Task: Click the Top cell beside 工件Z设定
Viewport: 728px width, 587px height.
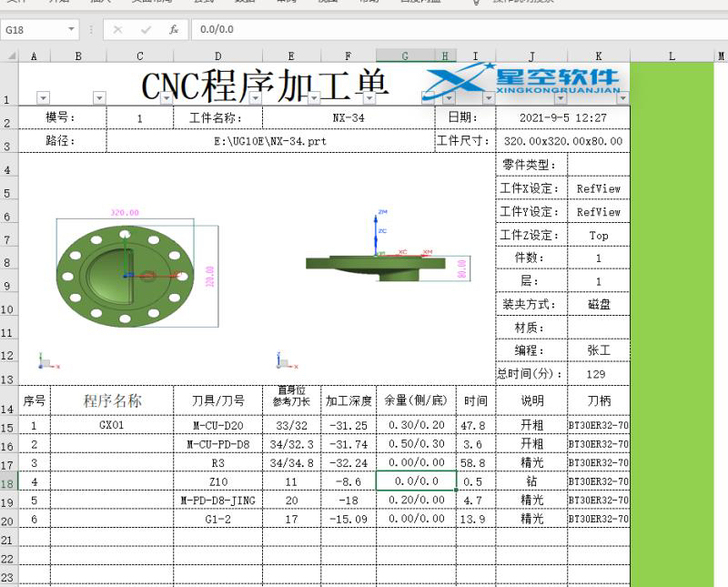Action: (x=598, y=235)
